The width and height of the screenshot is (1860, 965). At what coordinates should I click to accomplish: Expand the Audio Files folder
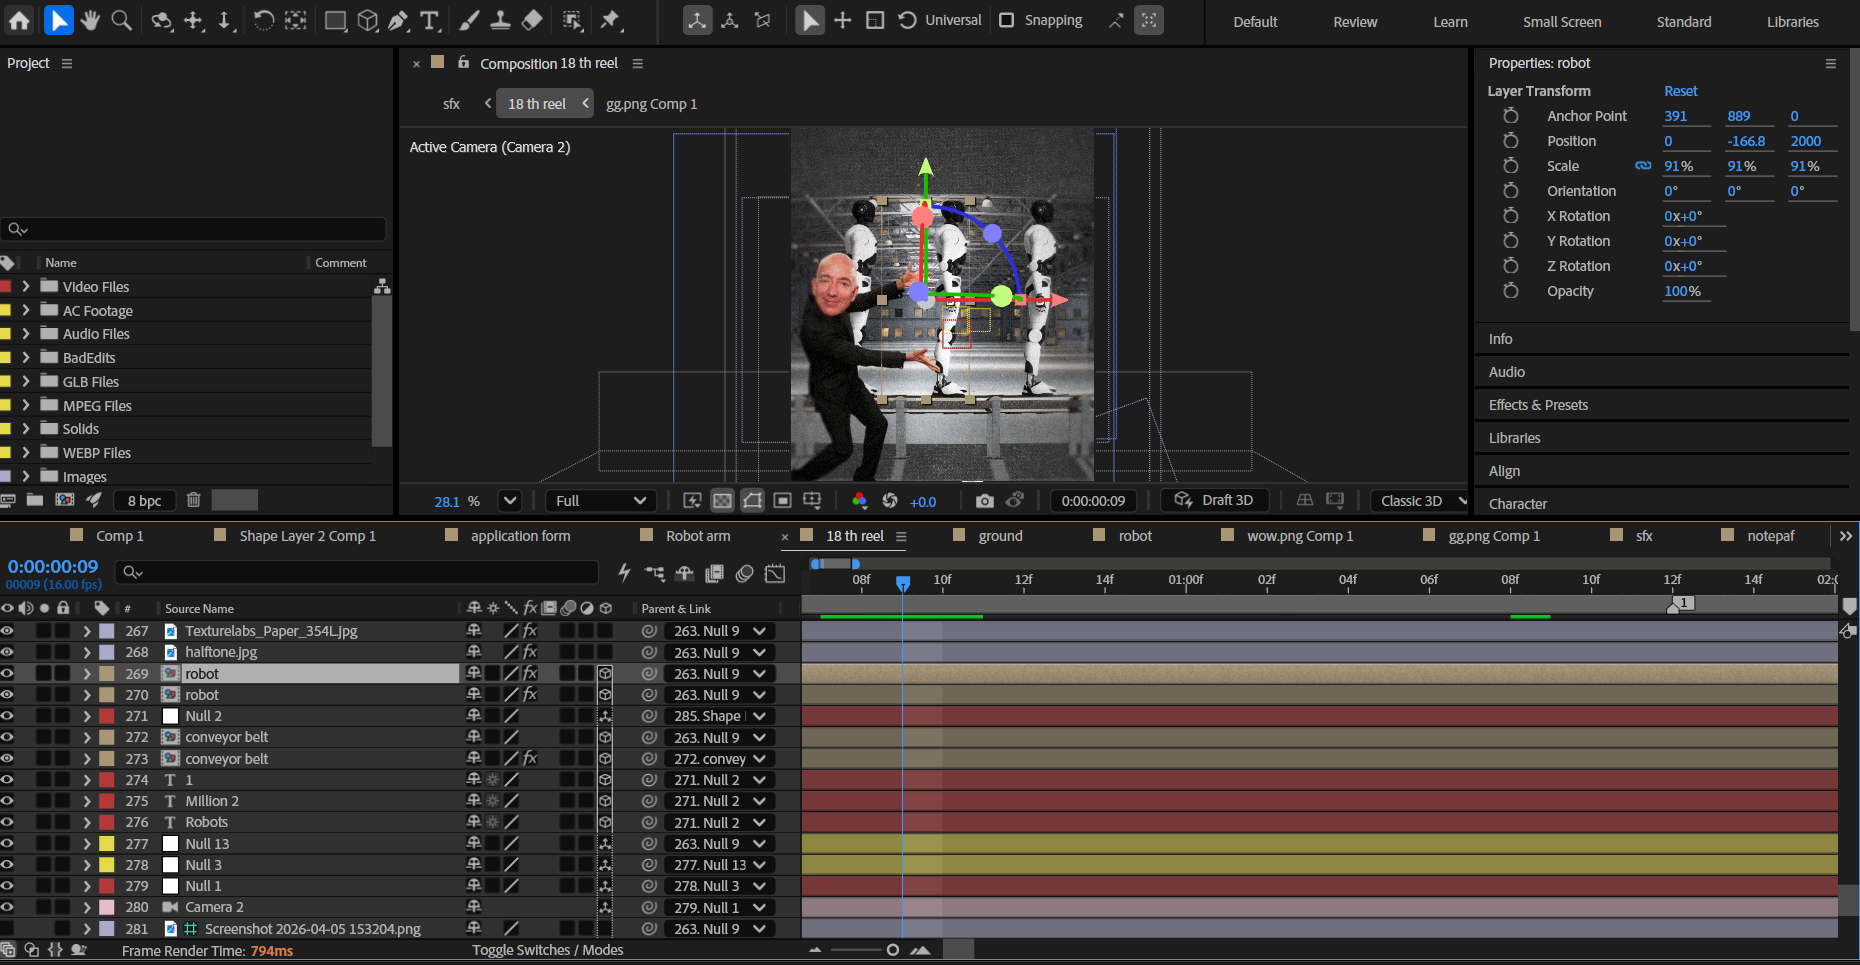pyautogui.click(x=26, y=334)
